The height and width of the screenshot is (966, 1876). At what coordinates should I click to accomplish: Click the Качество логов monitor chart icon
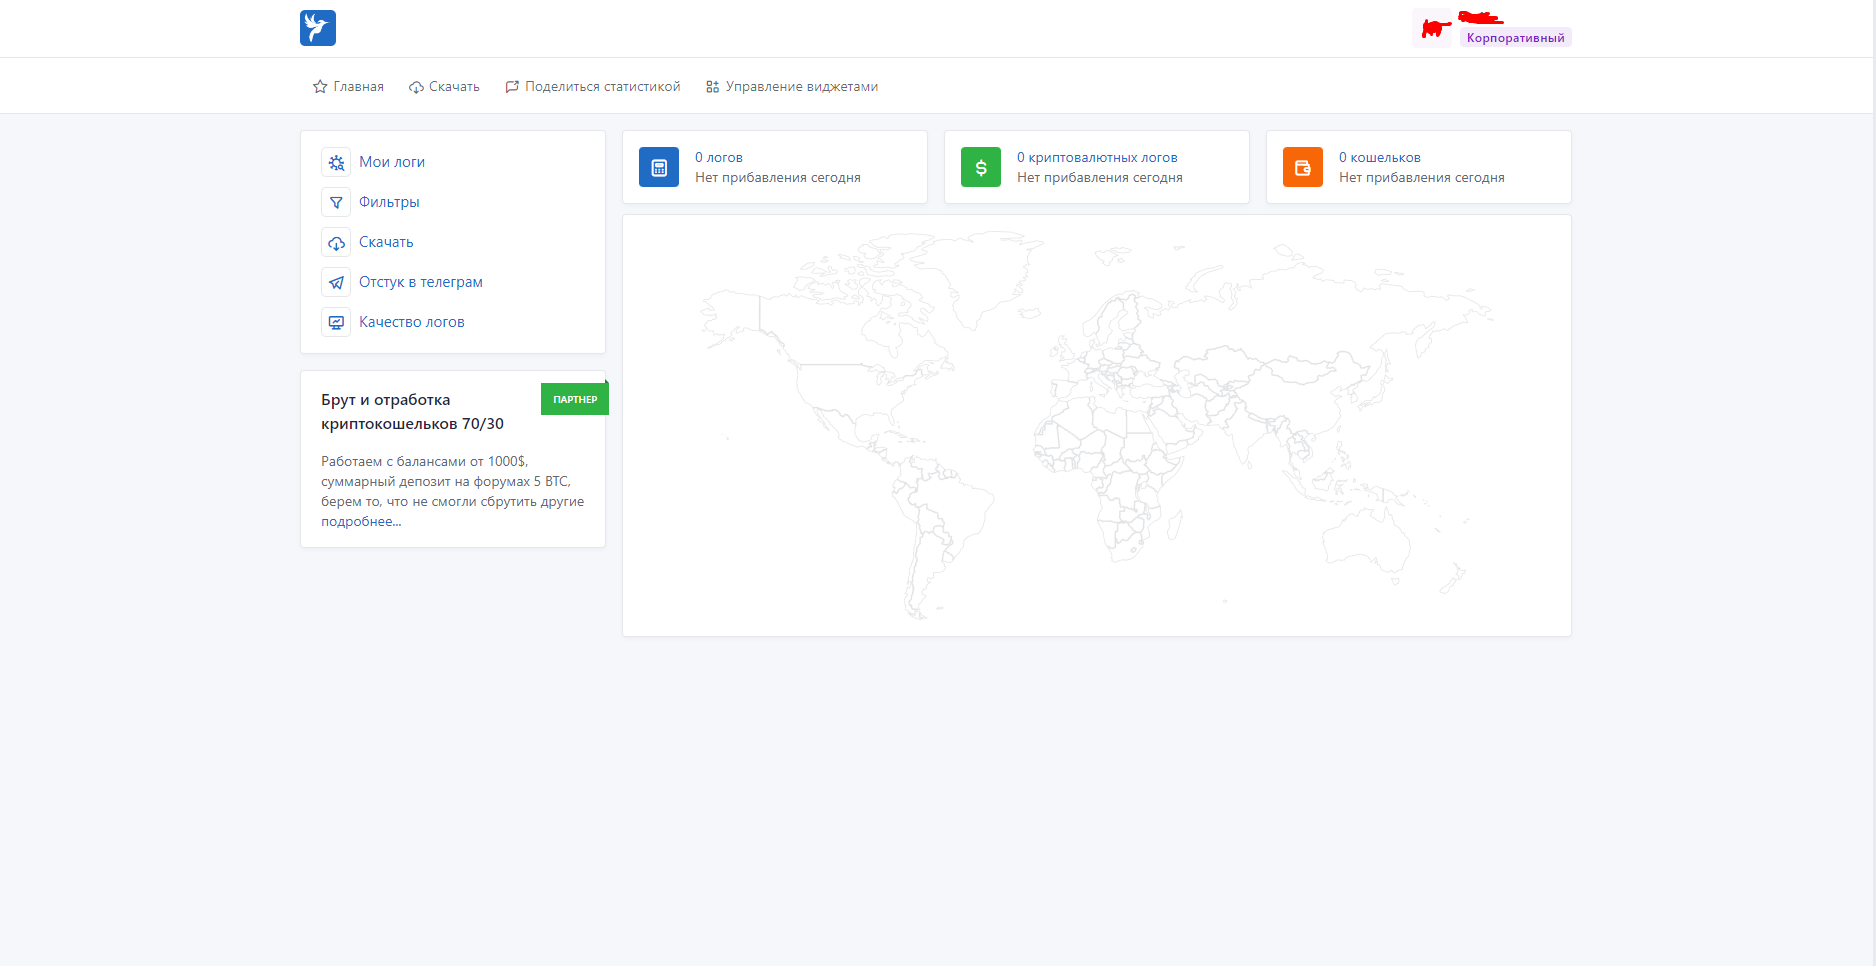point(336,322)
